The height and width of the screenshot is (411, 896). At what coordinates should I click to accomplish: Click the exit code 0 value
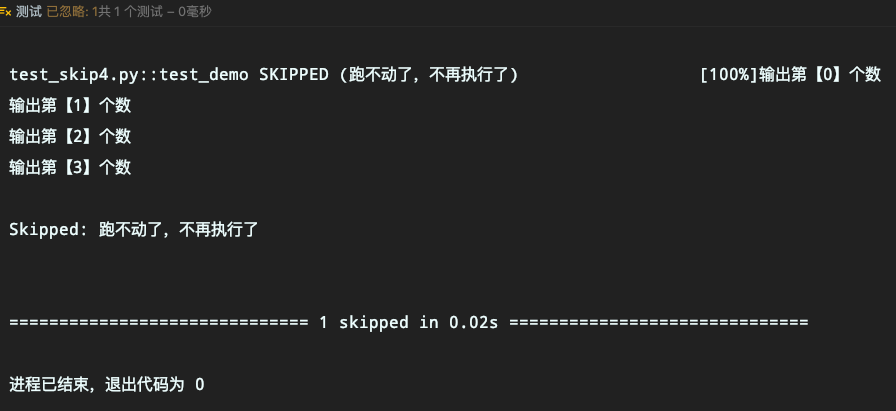click(200, 385)
